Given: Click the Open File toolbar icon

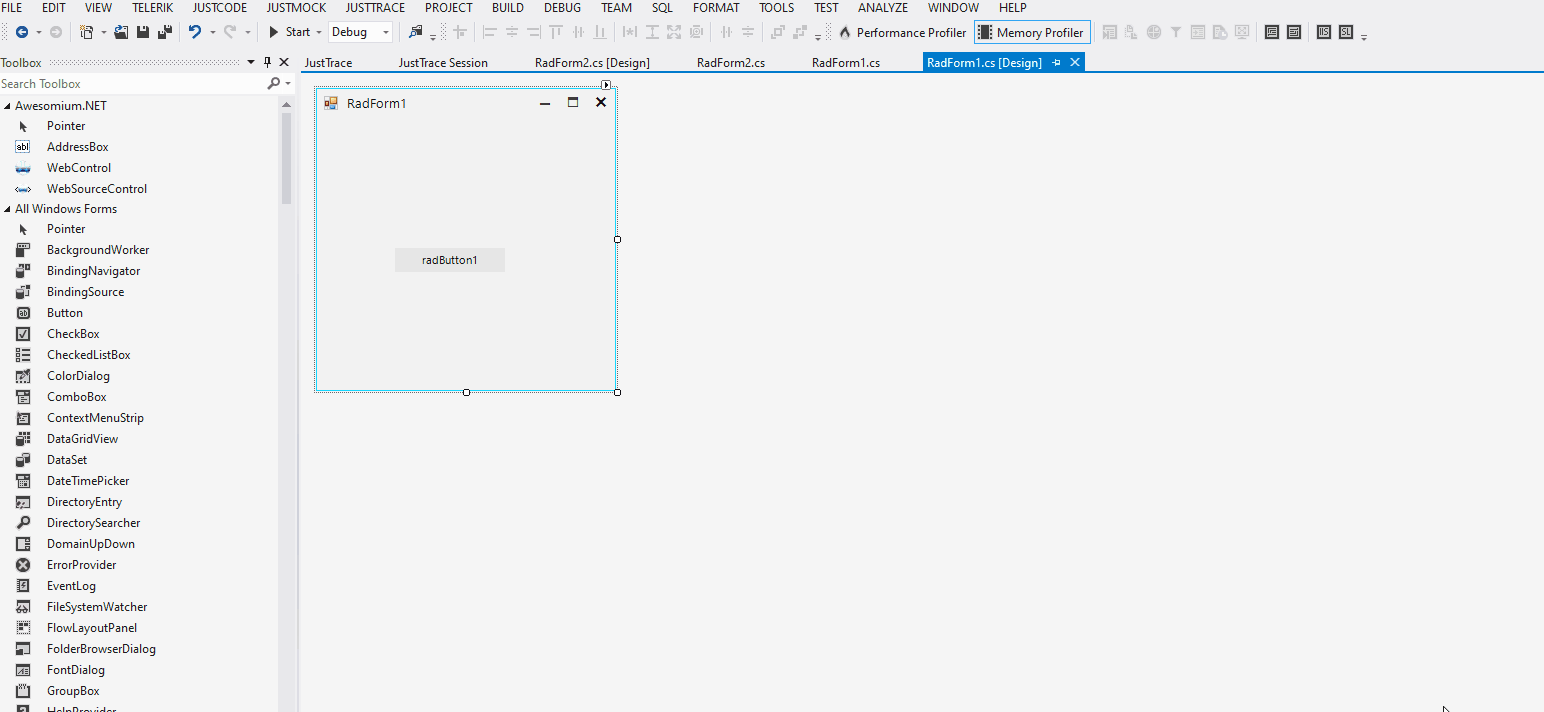Looking at the screenshot, I should [x=121, y=32].
